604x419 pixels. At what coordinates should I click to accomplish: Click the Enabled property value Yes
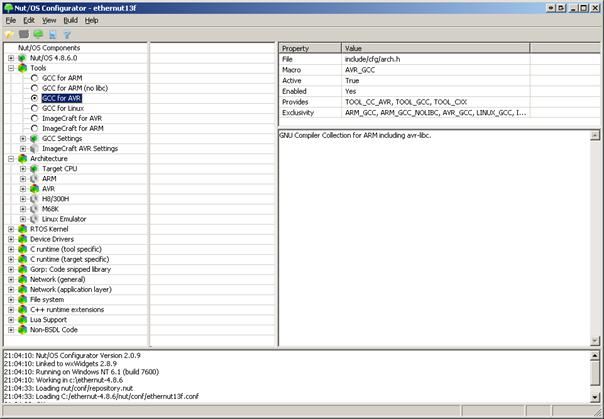click(x=436, y=91)
